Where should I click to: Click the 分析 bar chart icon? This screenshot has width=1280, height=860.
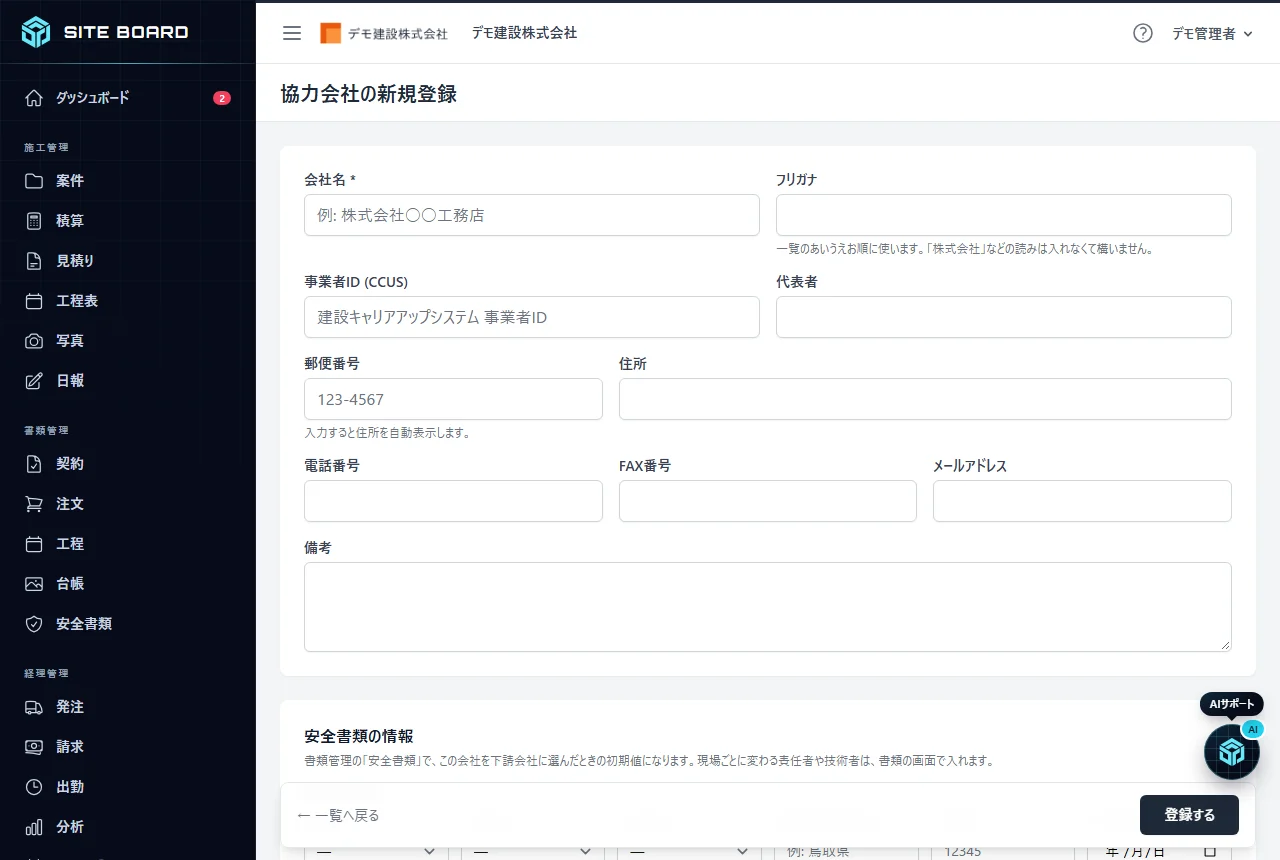click(34, 827)
